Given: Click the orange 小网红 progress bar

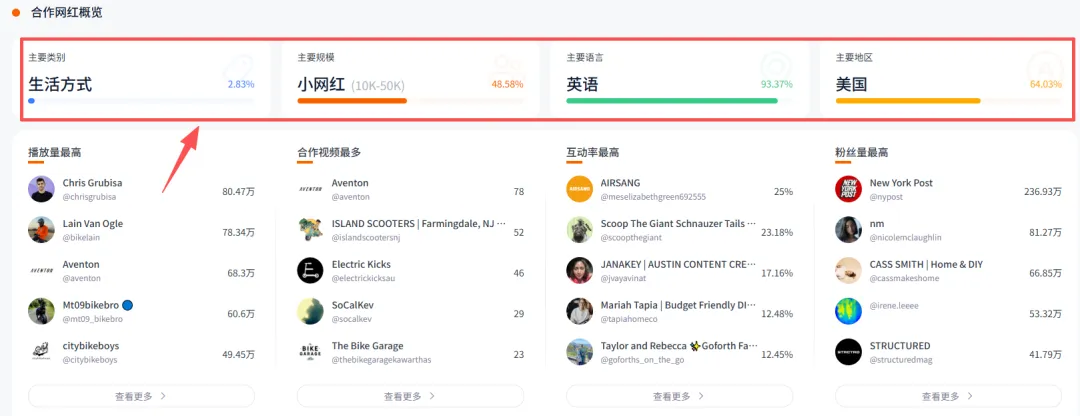Looking at the screenshot, I should 352,101.
